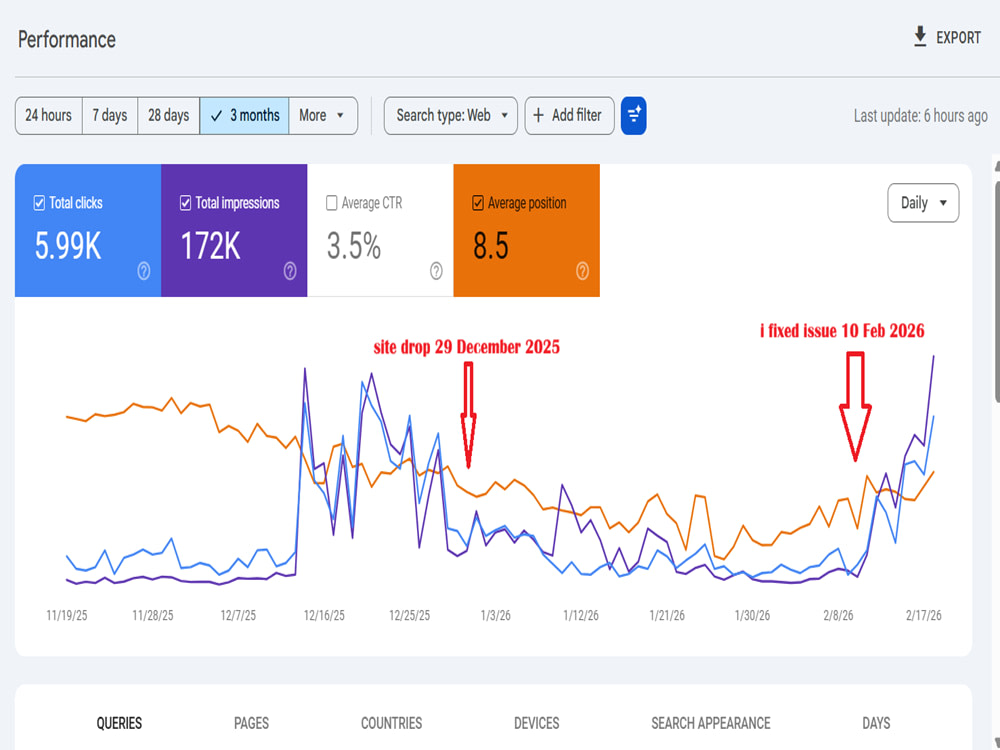
Task: Open the More date range dropdown
Action: point(323,115)
